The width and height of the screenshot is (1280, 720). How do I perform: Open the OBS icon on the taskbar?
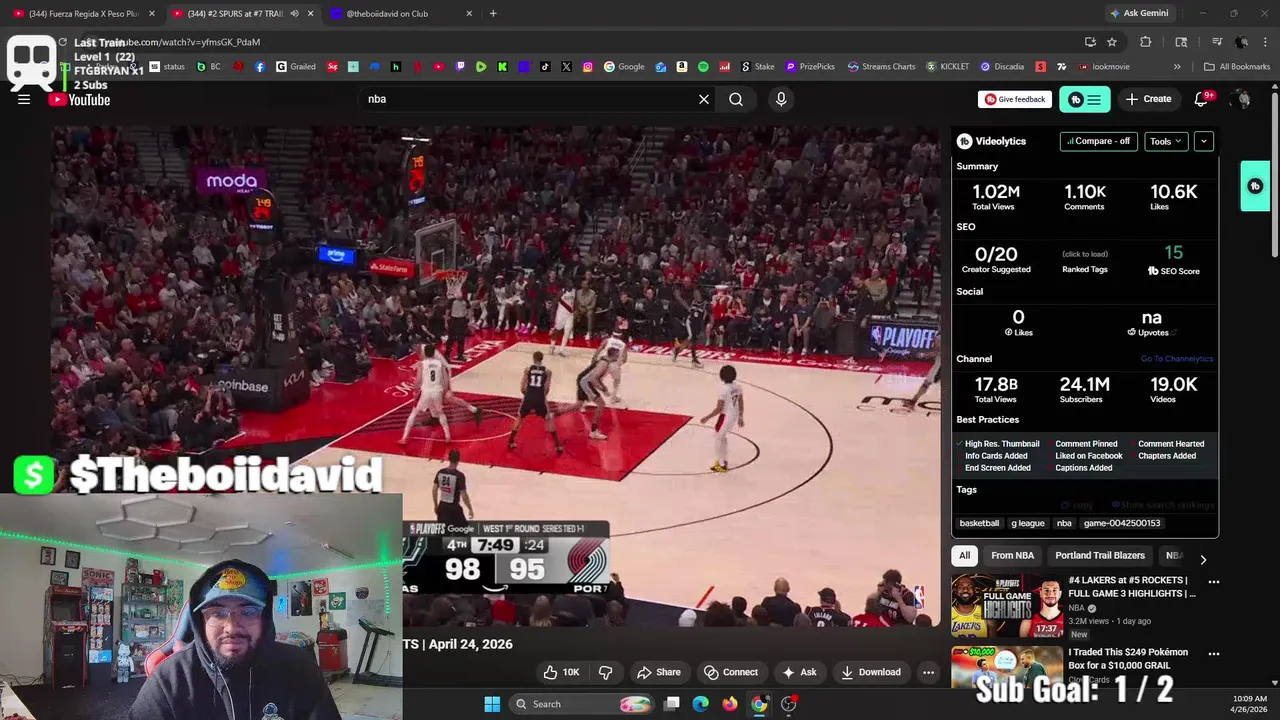[x=789, y=704]
